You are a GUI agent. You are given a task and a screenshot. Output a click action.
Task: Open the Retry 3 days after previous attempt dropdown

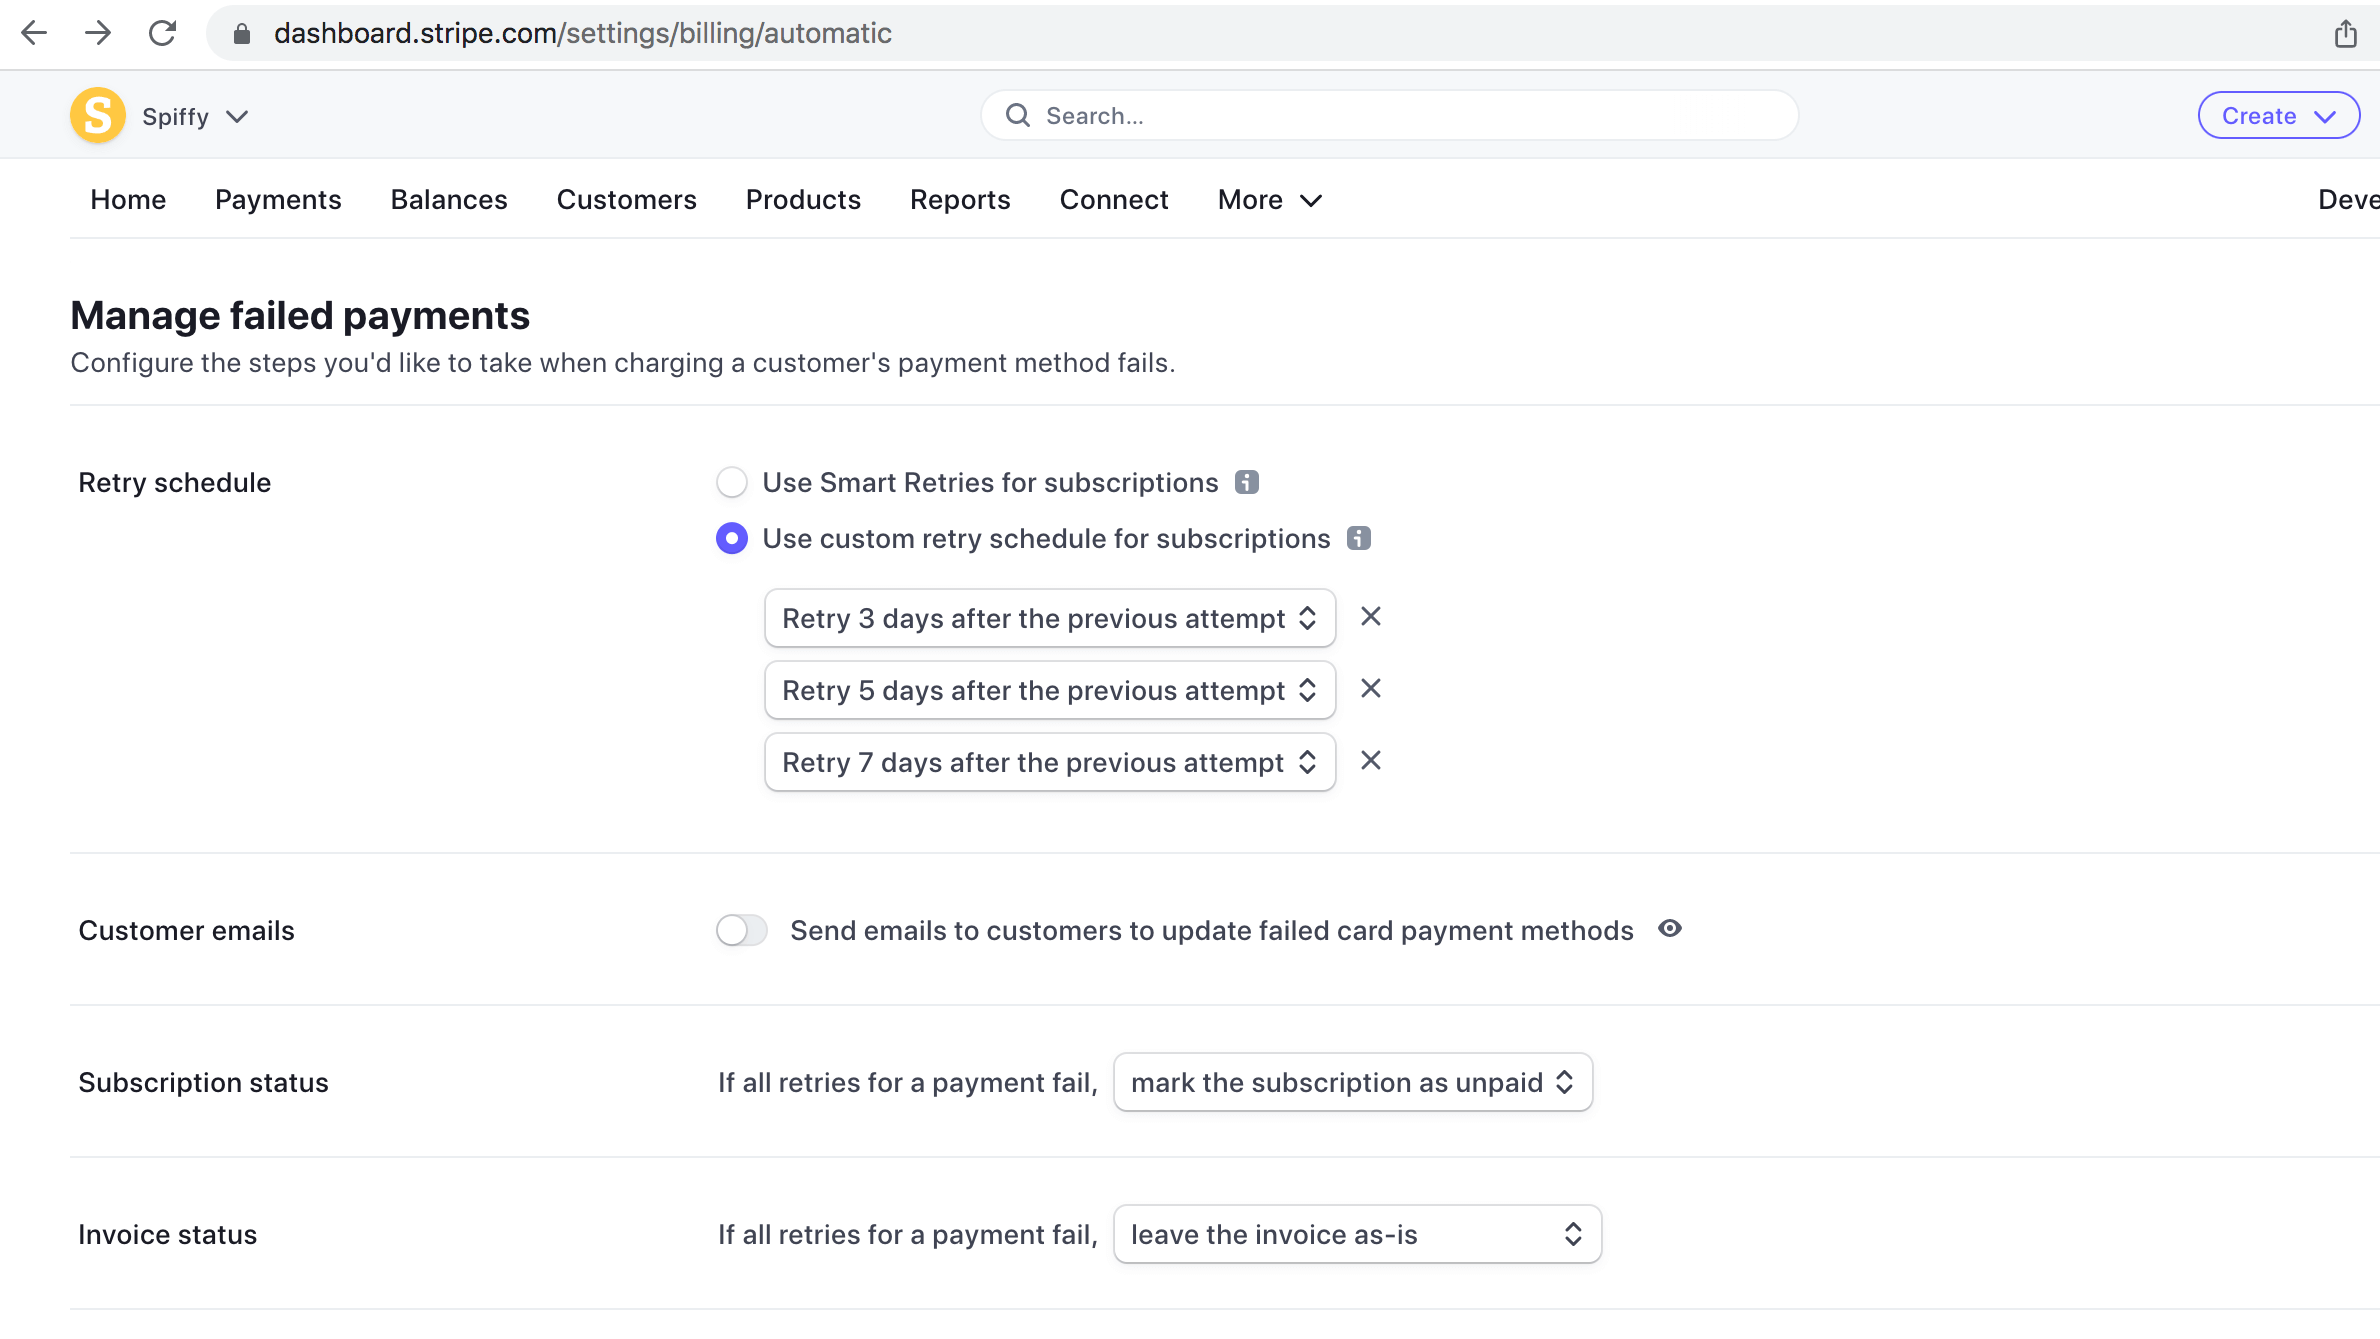(x=1050, y=618)
